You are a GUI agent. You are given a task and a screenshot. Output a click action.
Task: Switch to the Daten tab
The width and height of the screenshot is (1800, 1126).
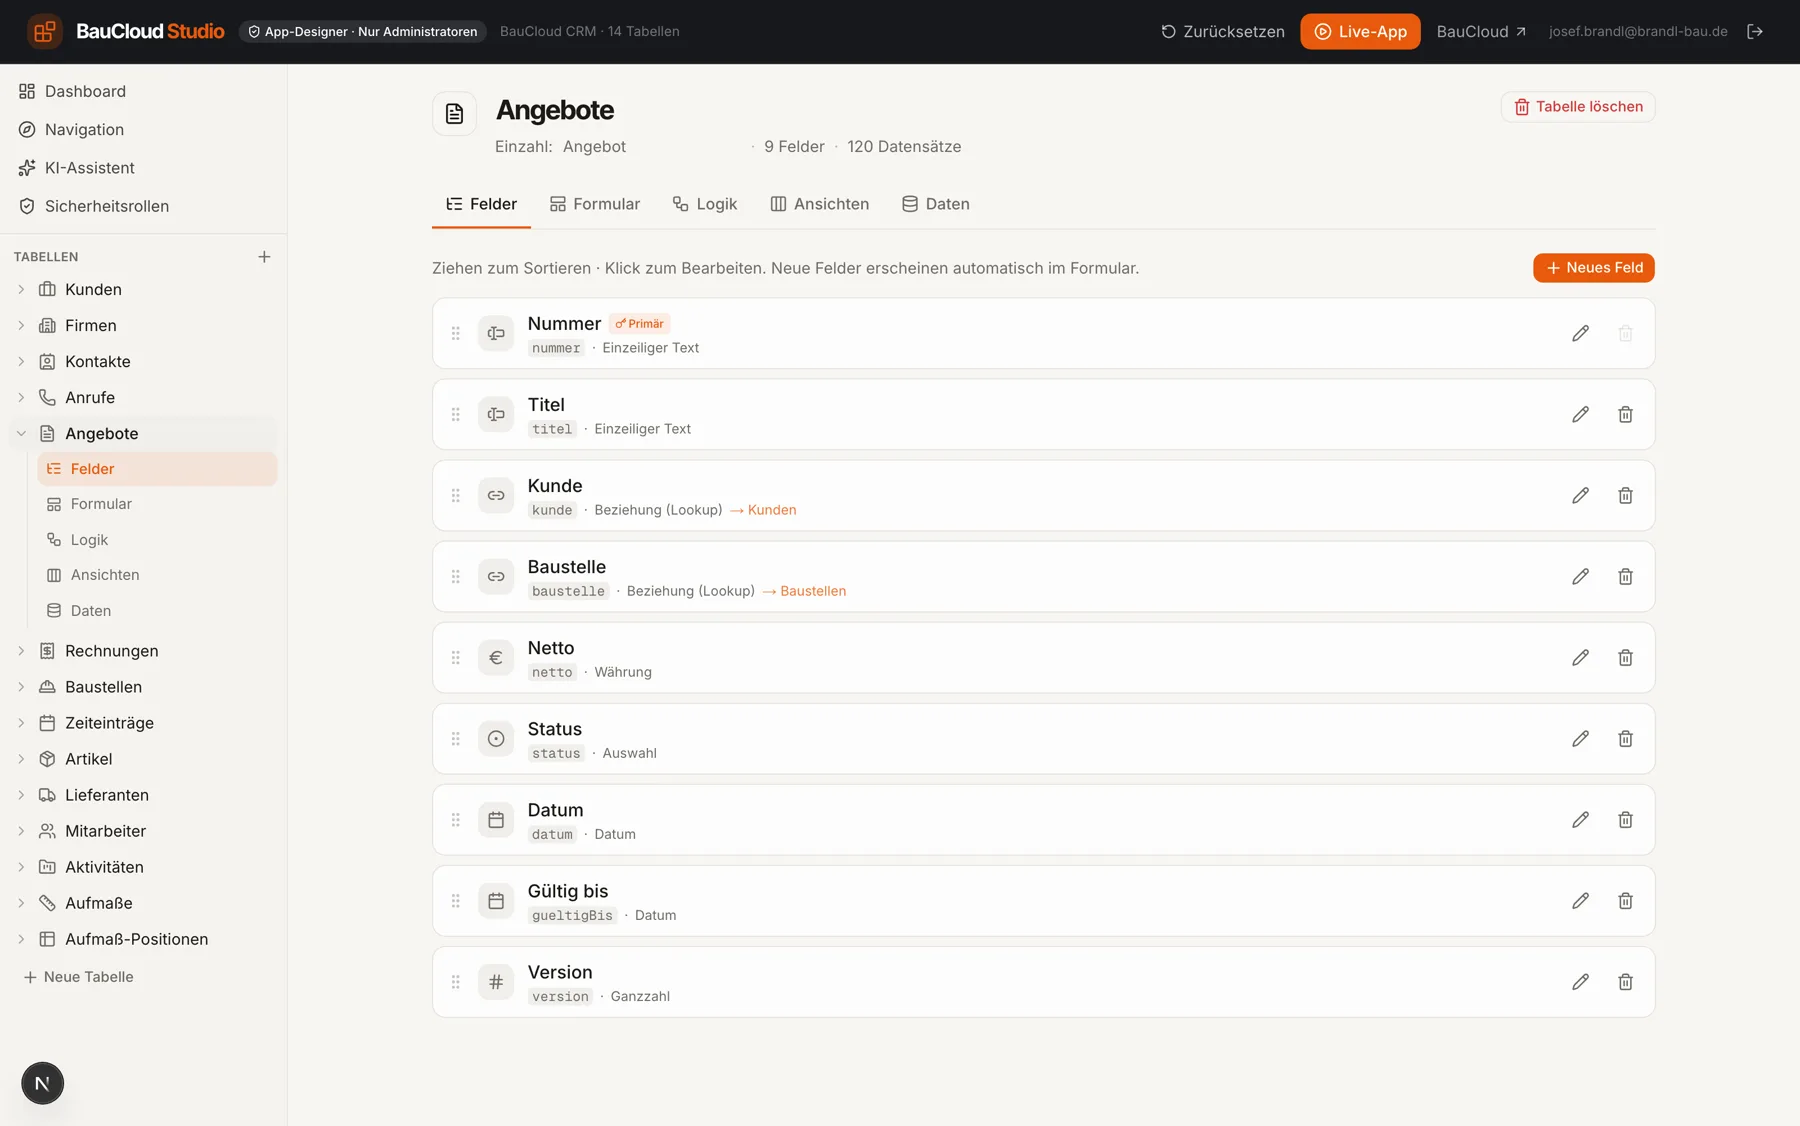(x=936, y=204)
